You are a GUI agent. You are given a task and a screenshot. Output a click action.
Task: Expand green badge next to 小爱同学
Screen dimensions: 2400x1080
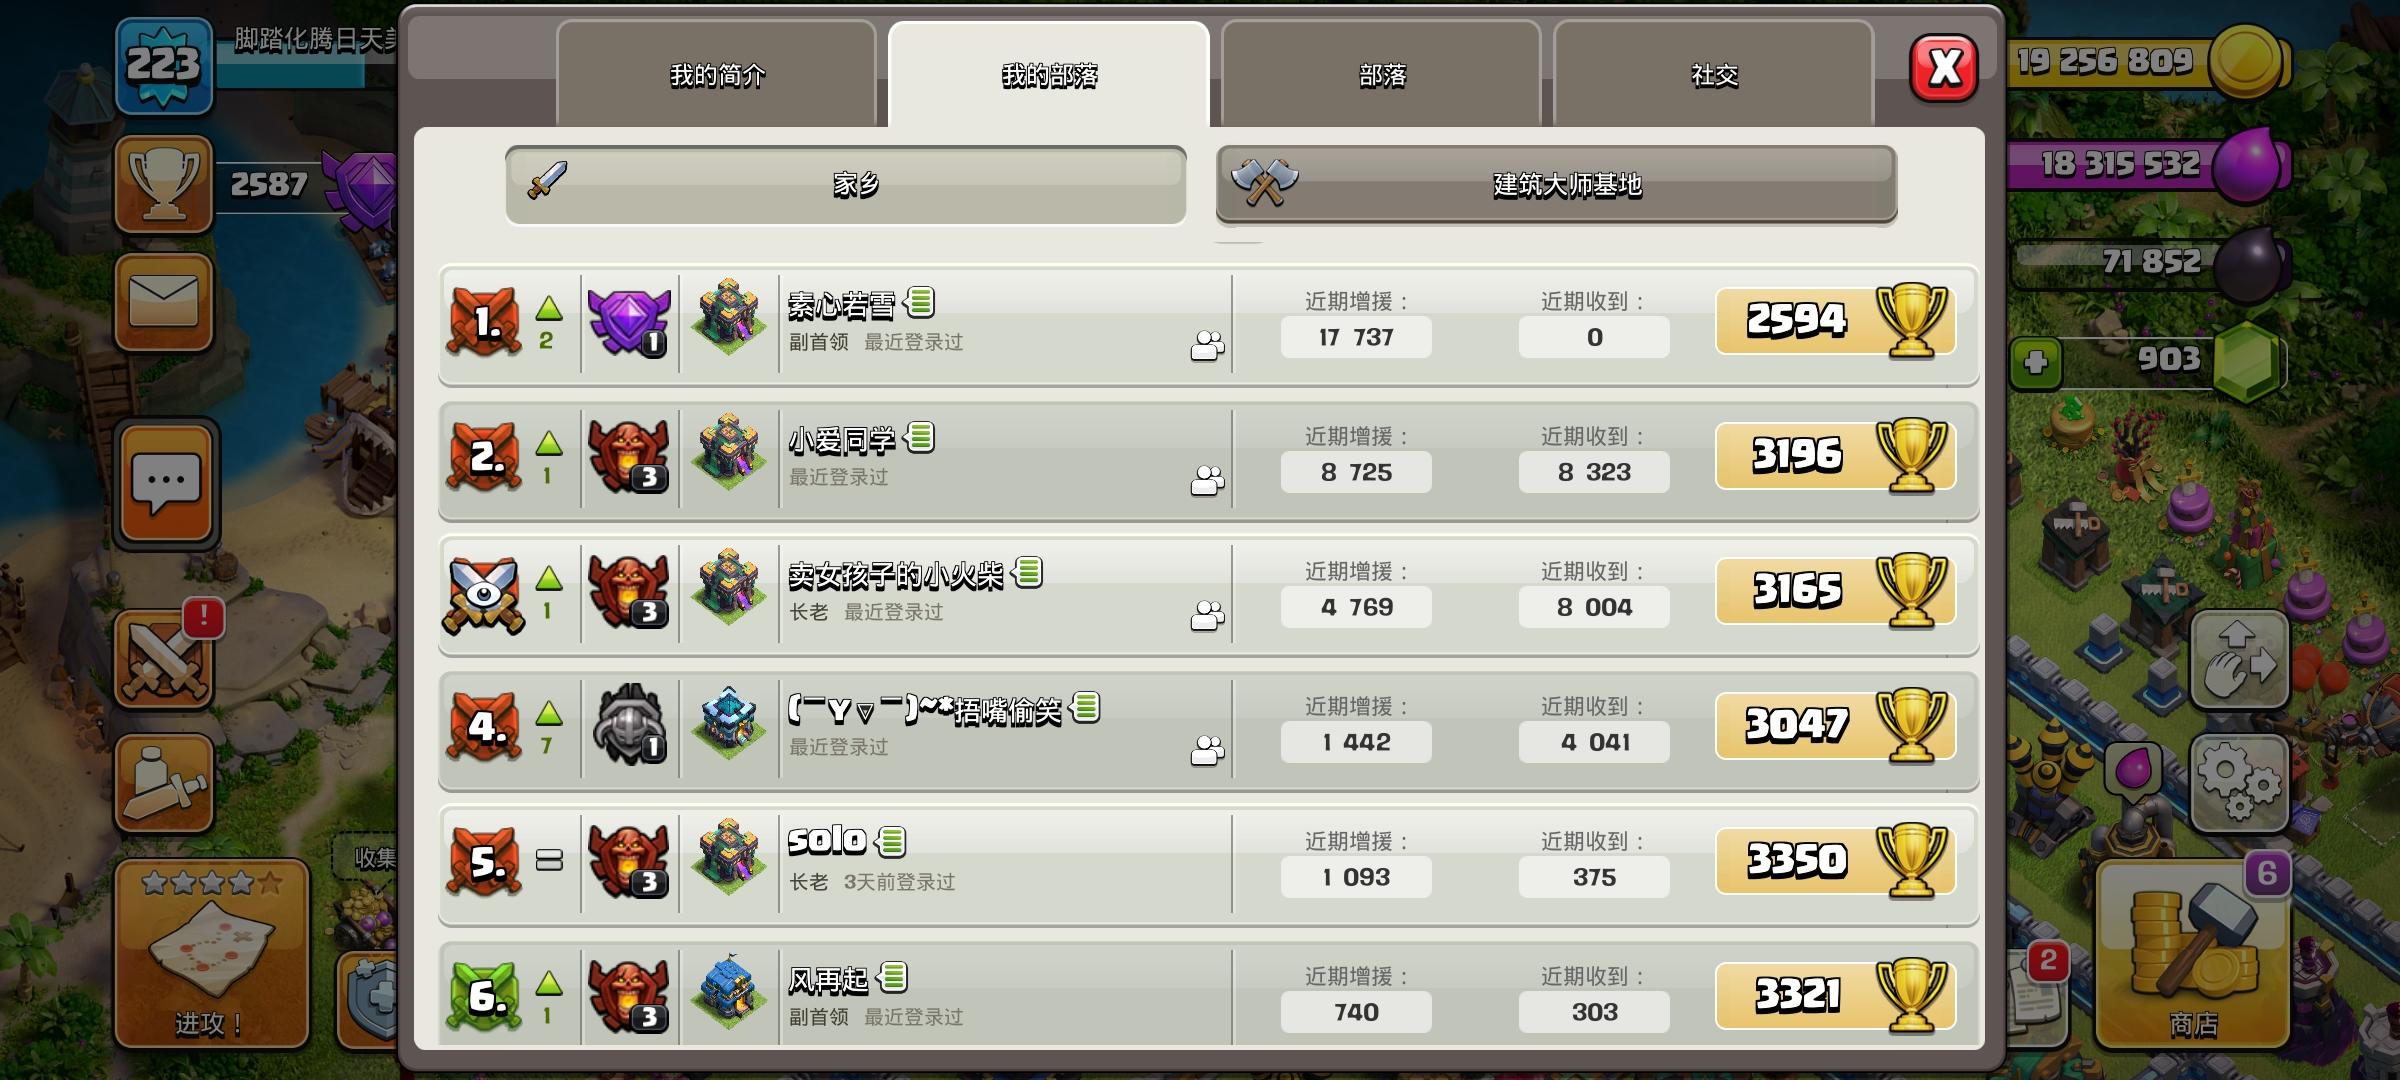919,437
